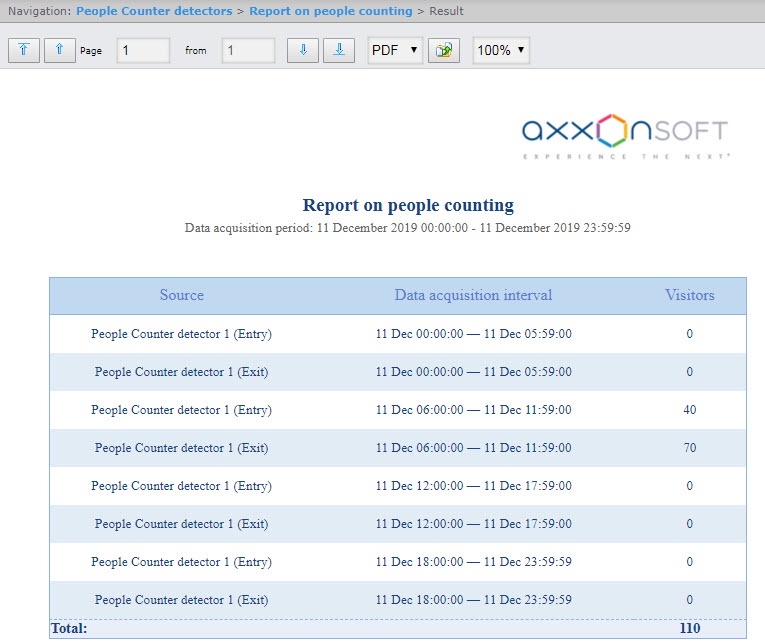
Task: Click the current page number field
Action: (x=143, y=51)
